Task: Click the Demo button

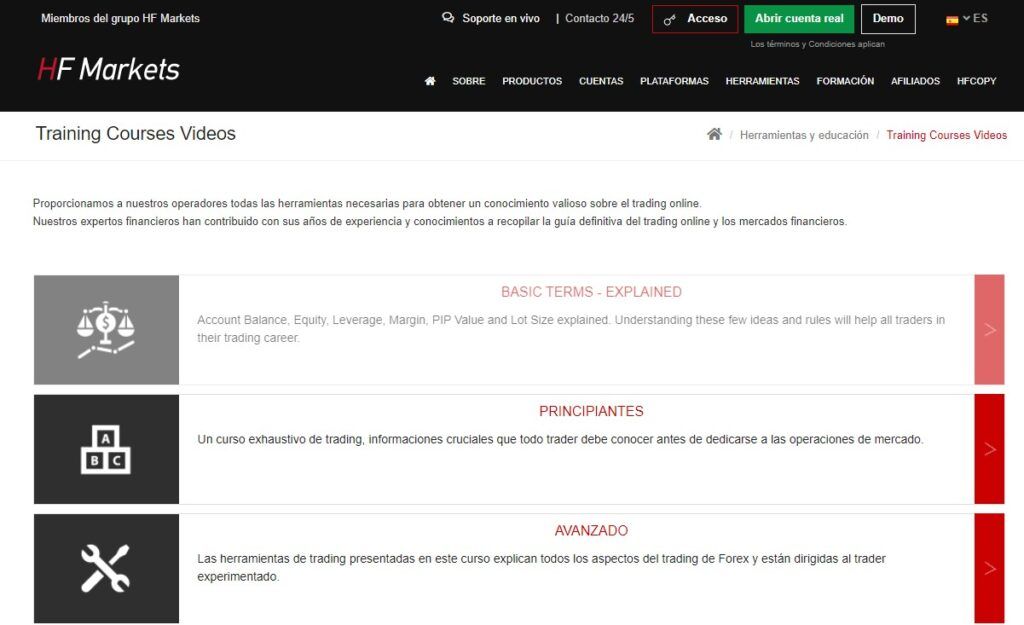Action: 888,19
